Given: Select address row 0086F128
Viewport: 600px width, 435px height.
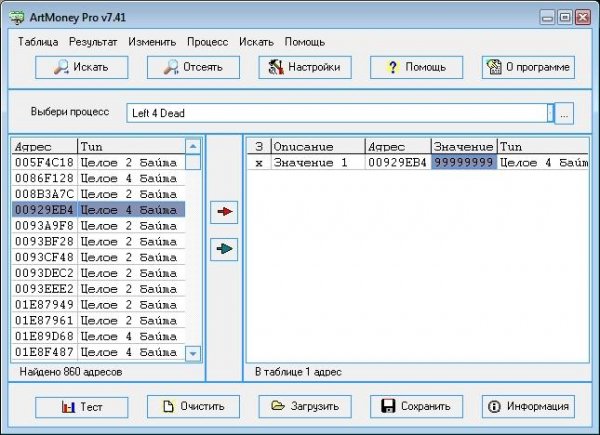Looking at the screenshot, I should coord(98,178).
